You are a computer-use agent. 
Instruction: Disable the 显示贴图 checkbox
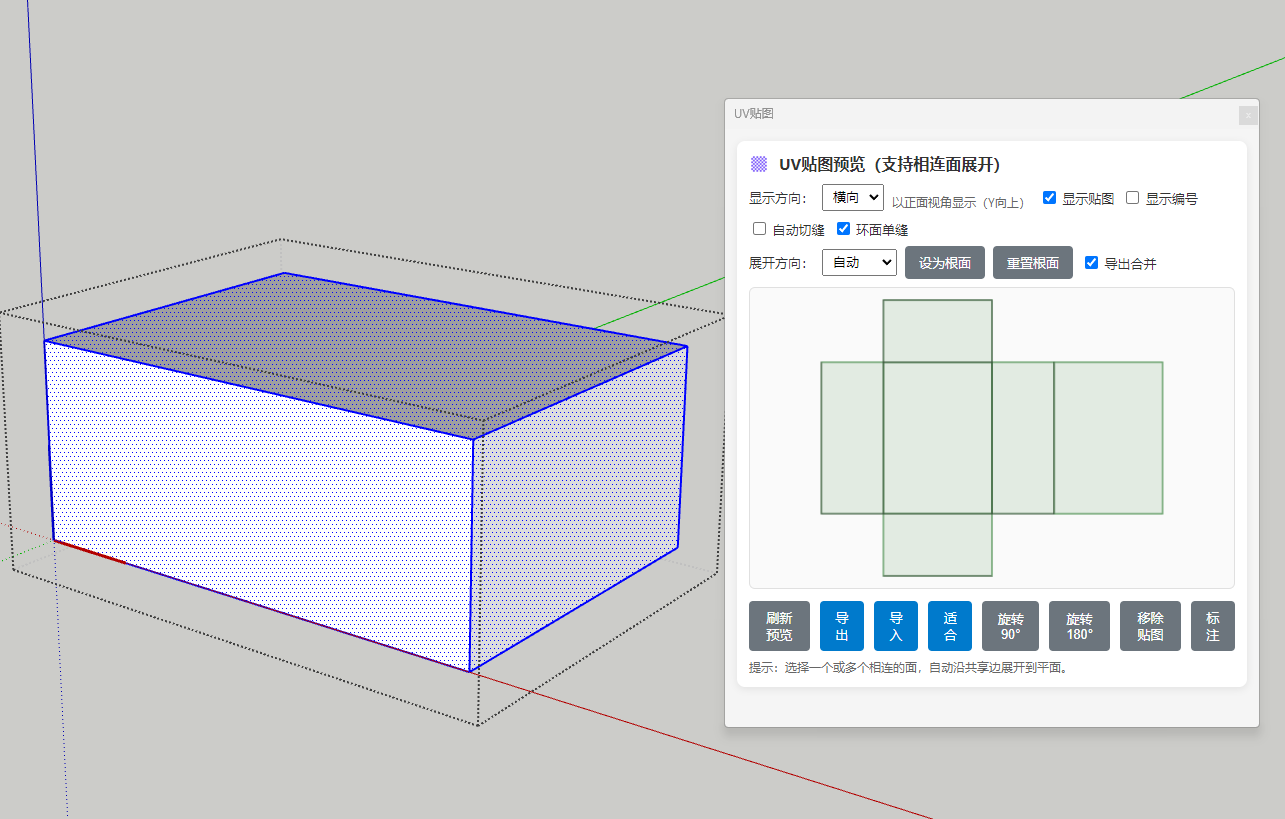(x=1049, y=198)
